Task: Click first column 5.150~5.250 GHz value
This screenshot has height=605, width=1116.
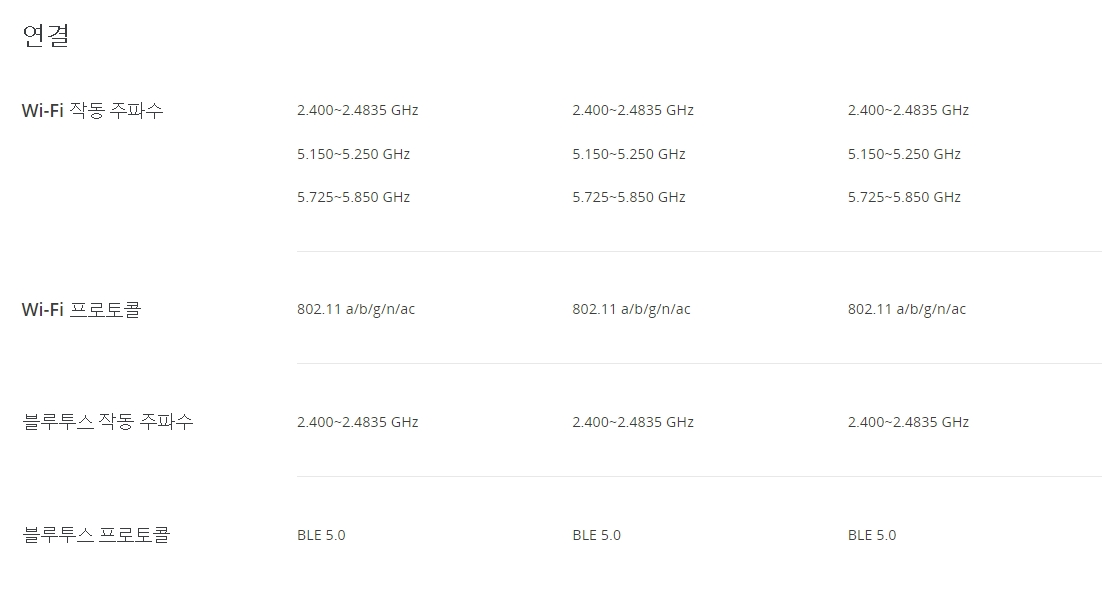Action: pos(353,154)
